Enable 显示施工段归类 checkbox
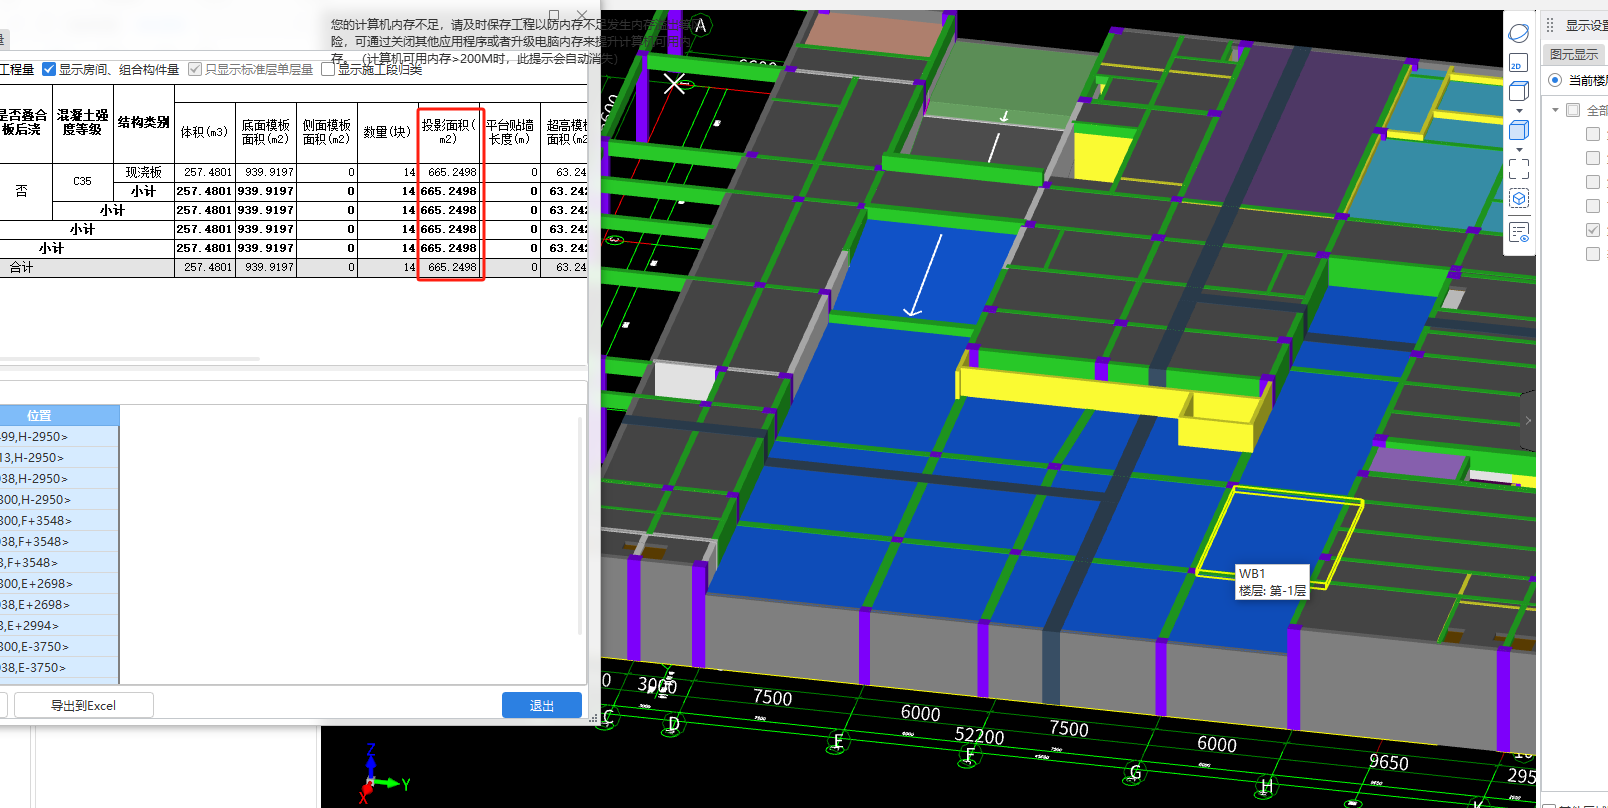Image resolution: width=1608 pixels, height=808 pixels. (328, 69)
